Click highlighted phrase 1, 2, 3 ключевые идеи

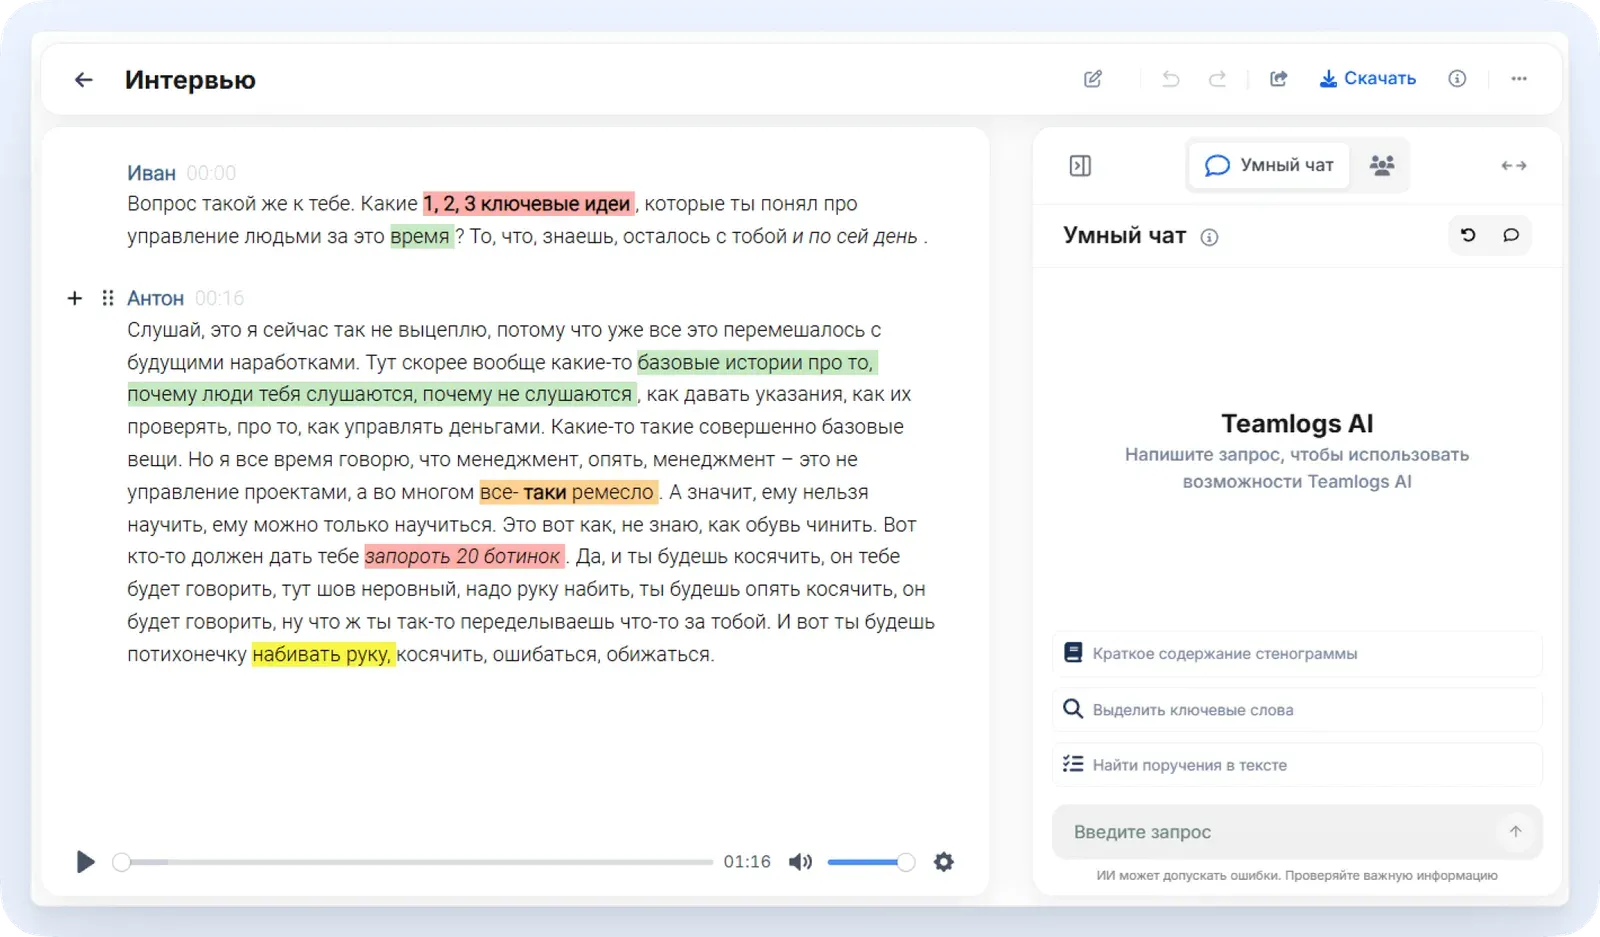coord(529,204)
